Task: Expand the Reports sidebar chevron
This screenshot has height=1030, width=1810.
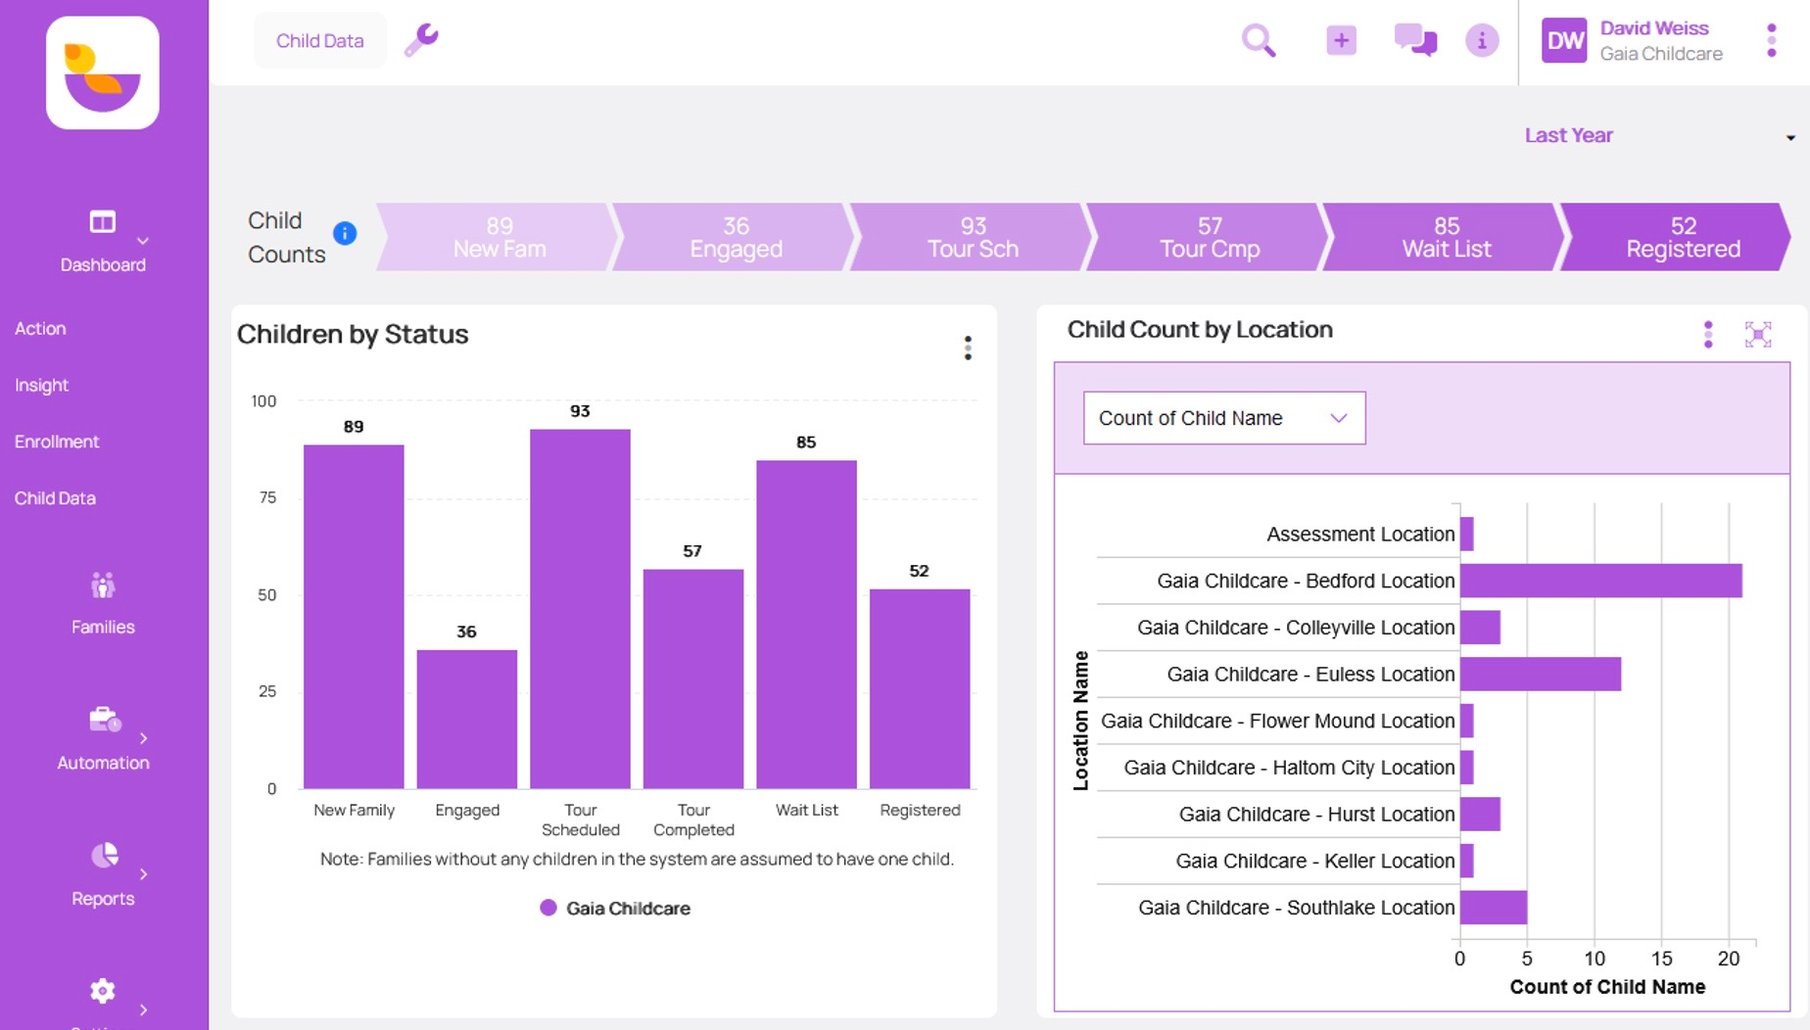Action: (x=143, y=873)
